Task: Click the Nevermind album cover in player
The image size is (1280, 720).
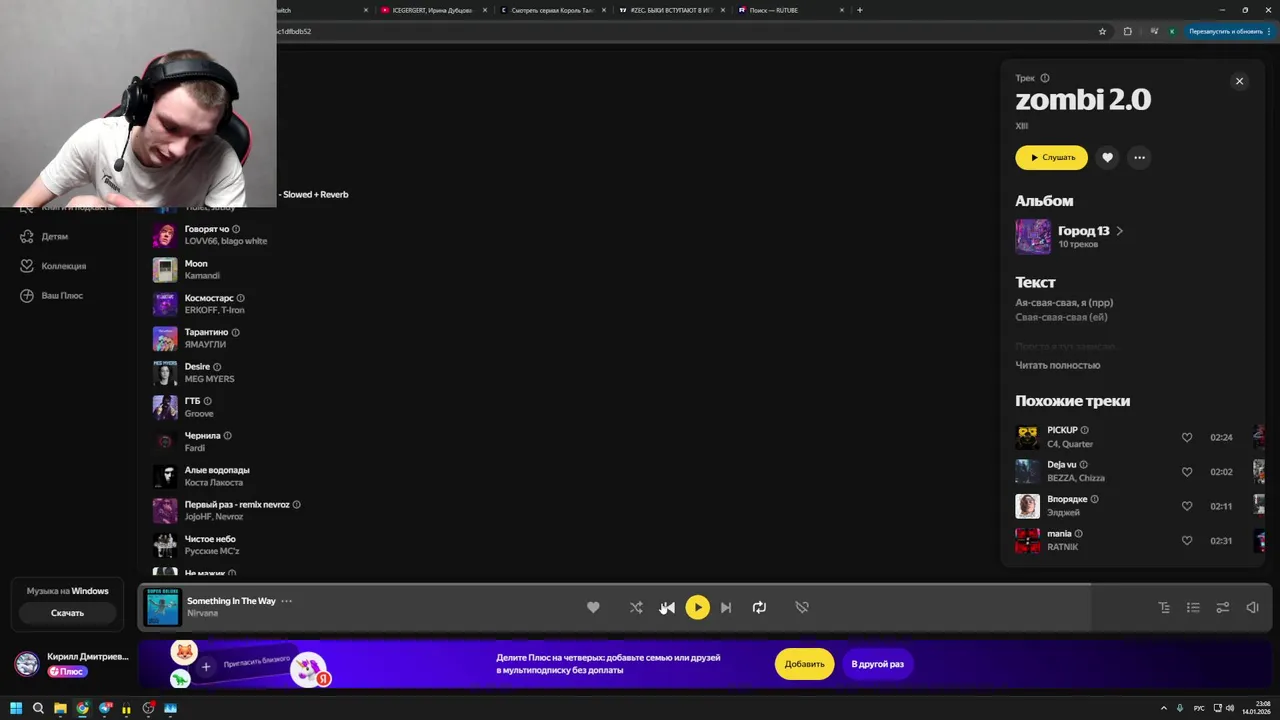Action: point(162,607)
